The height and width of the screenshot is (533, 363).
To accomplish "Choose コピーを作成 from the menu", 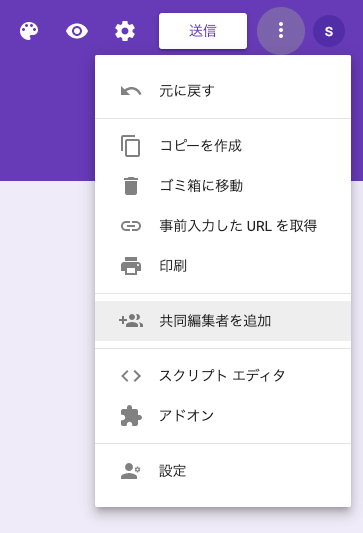I will click(223, 146).
